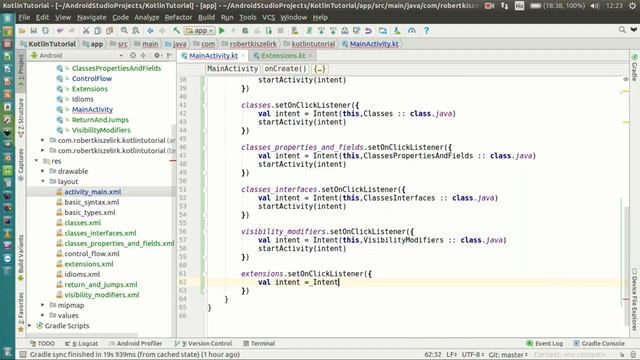Open the Captures tool window strip

(21, 164)
